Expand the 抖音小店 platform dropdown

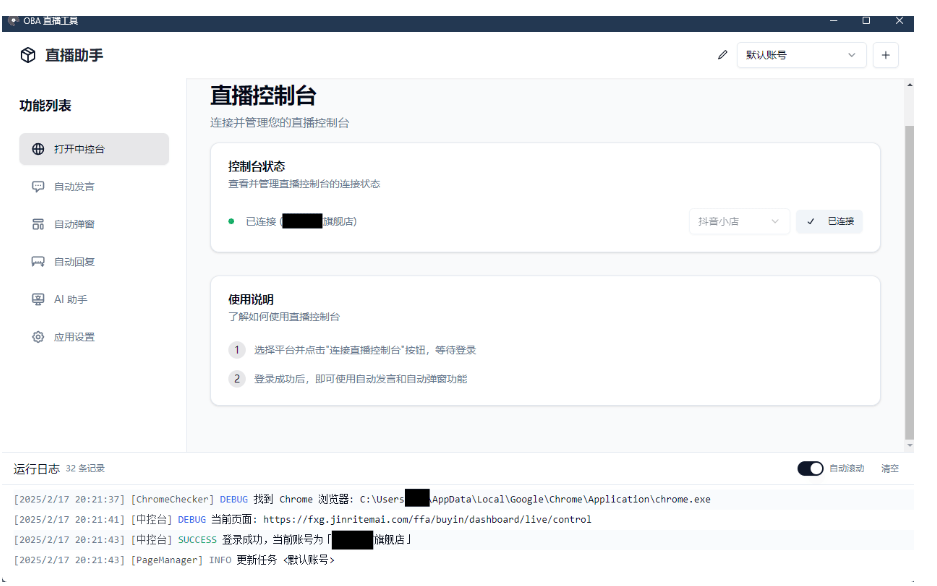coord(738,221)
